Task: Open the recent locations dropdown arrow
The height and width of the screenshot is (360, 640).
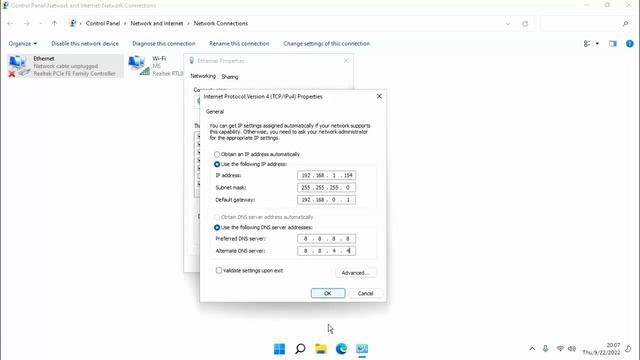Action: [x=40, y=24]
